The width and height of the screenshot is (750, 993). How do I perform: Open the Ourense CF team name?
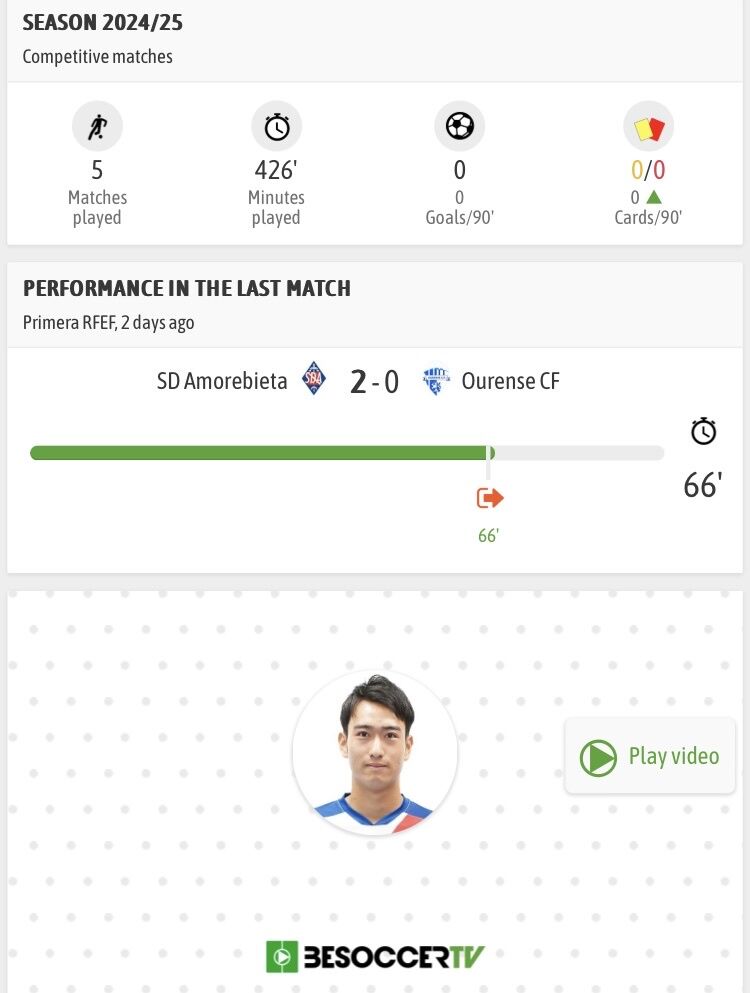pos(511,381)
